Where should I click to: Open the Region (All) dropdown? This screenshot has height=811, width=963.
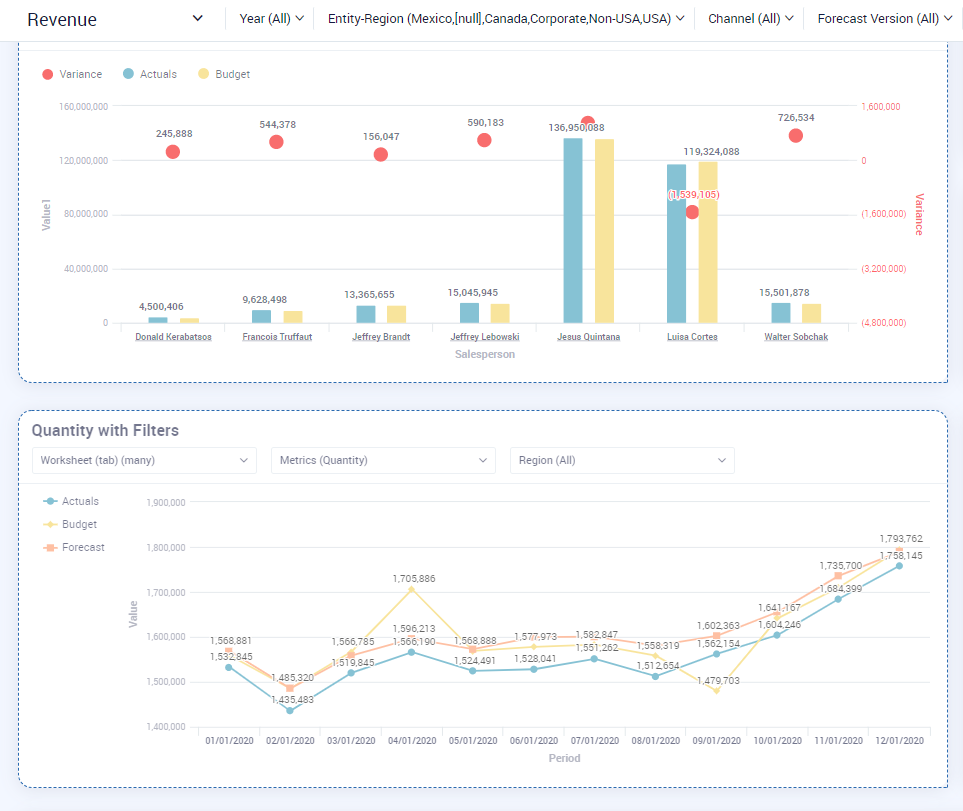tap(622, 460)
